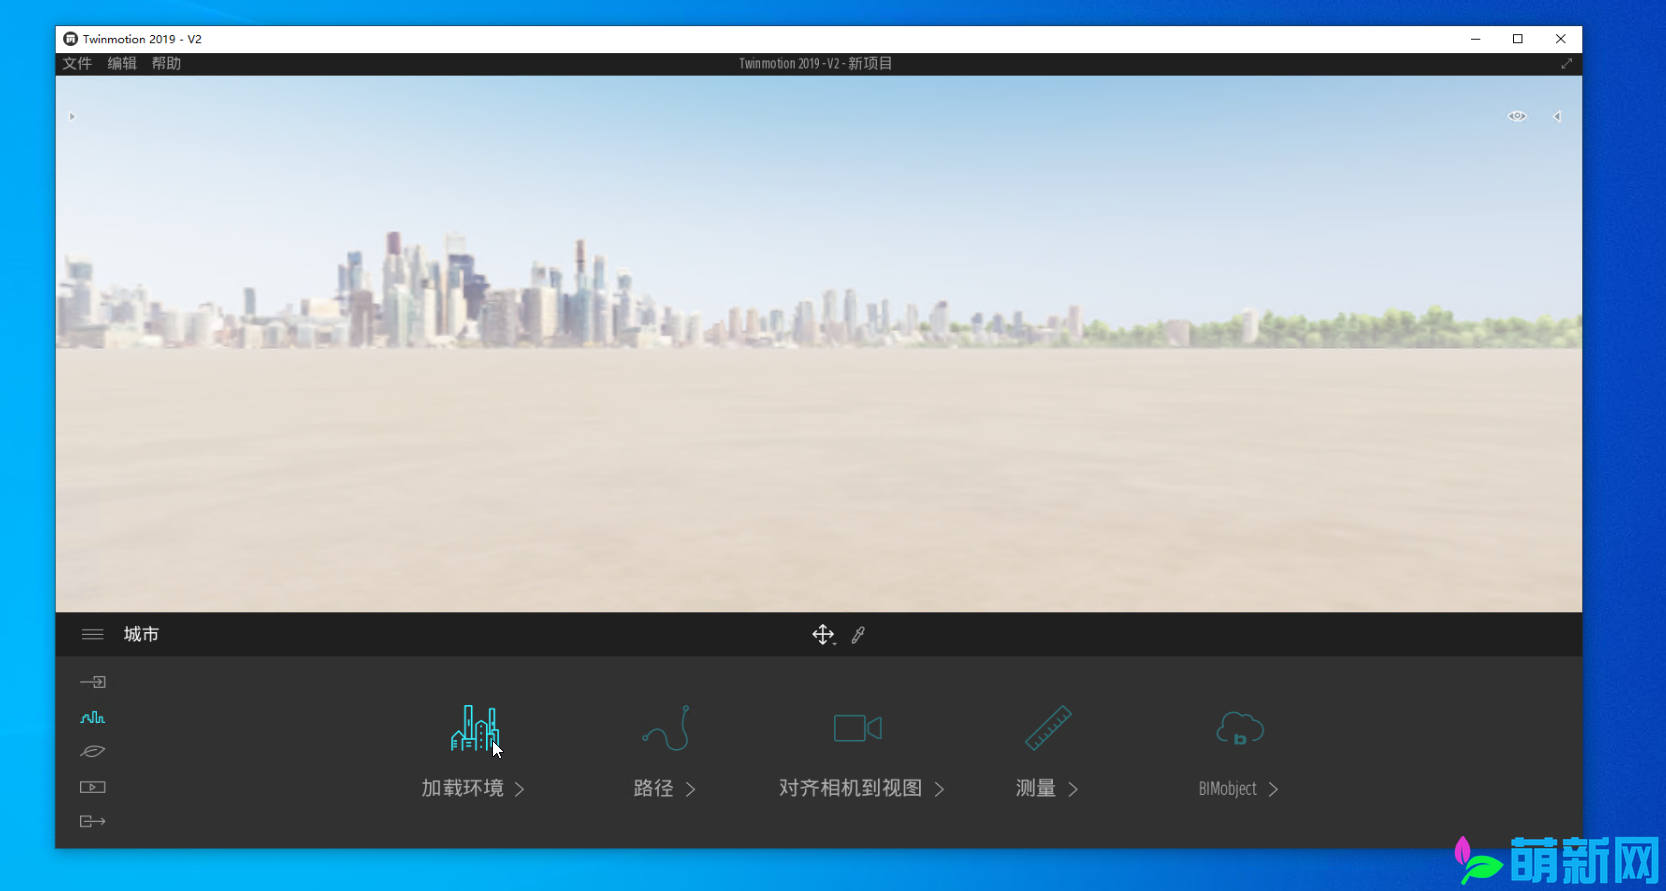Close the Twinmotion window

(x=1561, y=39)
